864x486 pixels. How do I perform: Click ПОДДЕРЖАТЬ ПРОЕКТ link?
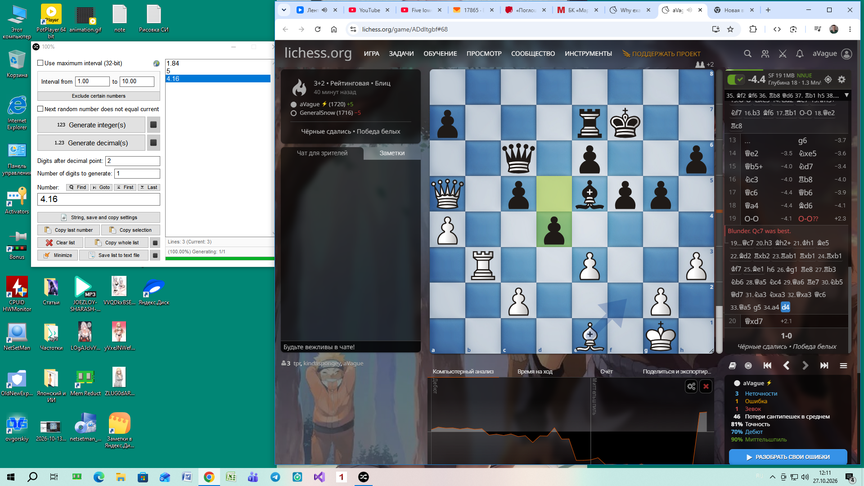661,53
